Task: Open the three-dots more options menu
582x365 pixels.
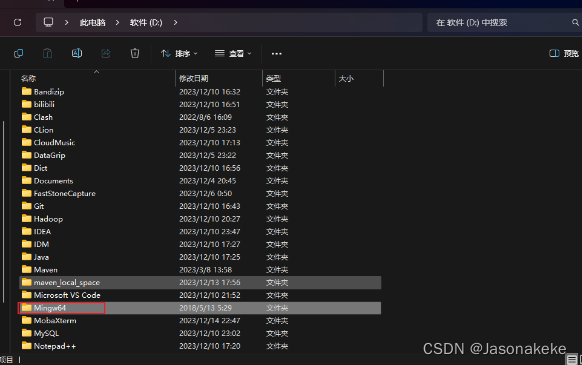Action: pyautogui.click(x=277, y=54)
